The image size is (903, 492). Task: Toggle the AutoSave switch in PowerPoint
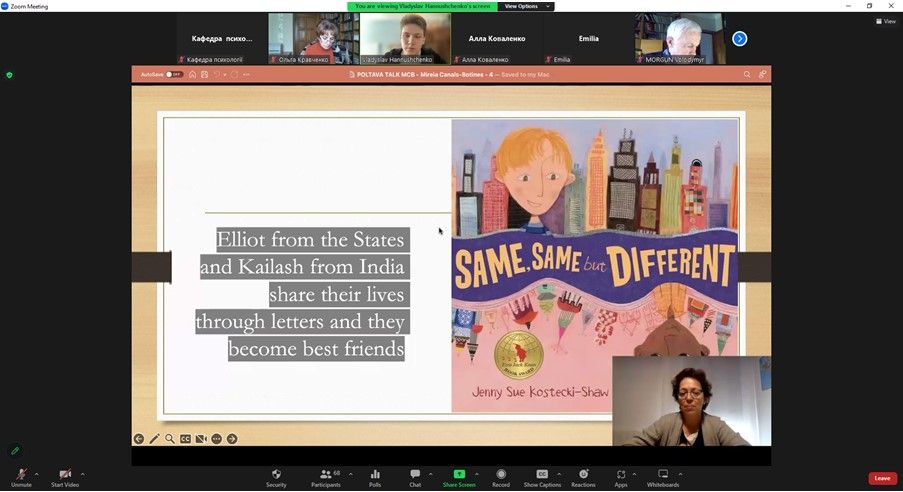click(x=174, y=74)
